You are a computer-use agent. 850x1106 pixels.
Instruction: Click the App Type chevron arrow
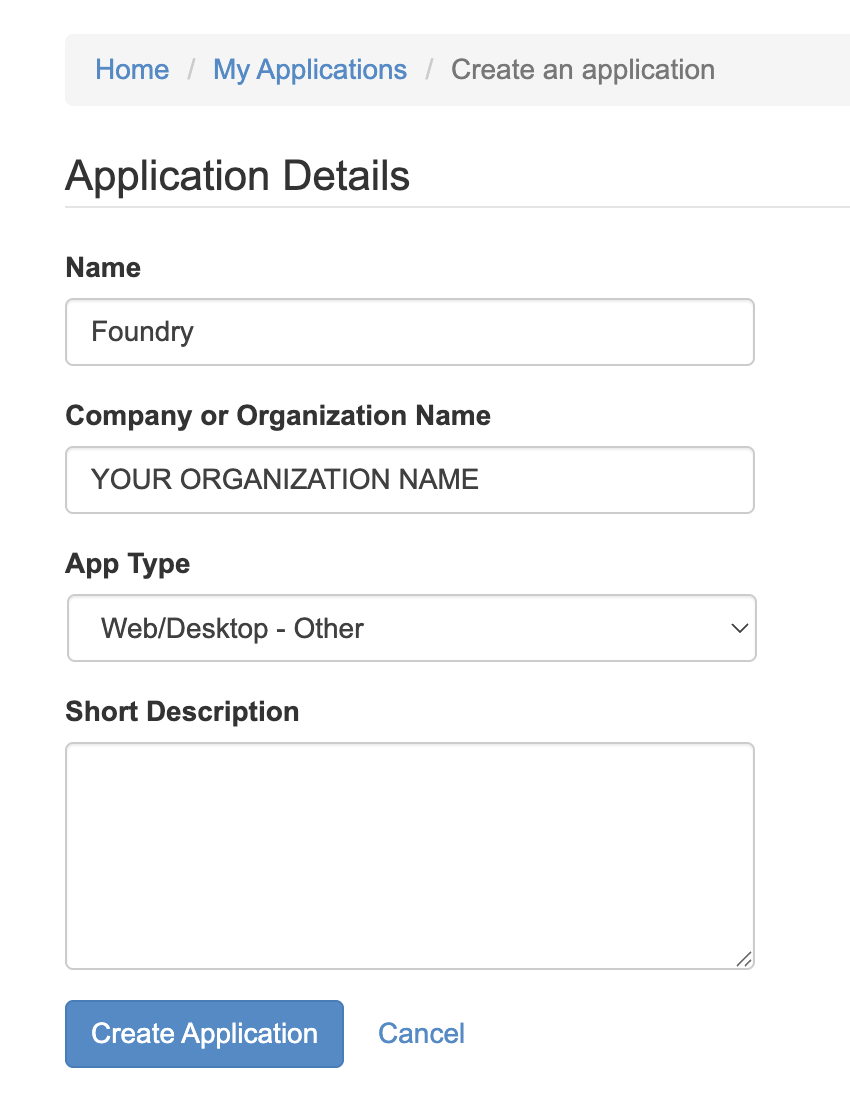[738, 628]
